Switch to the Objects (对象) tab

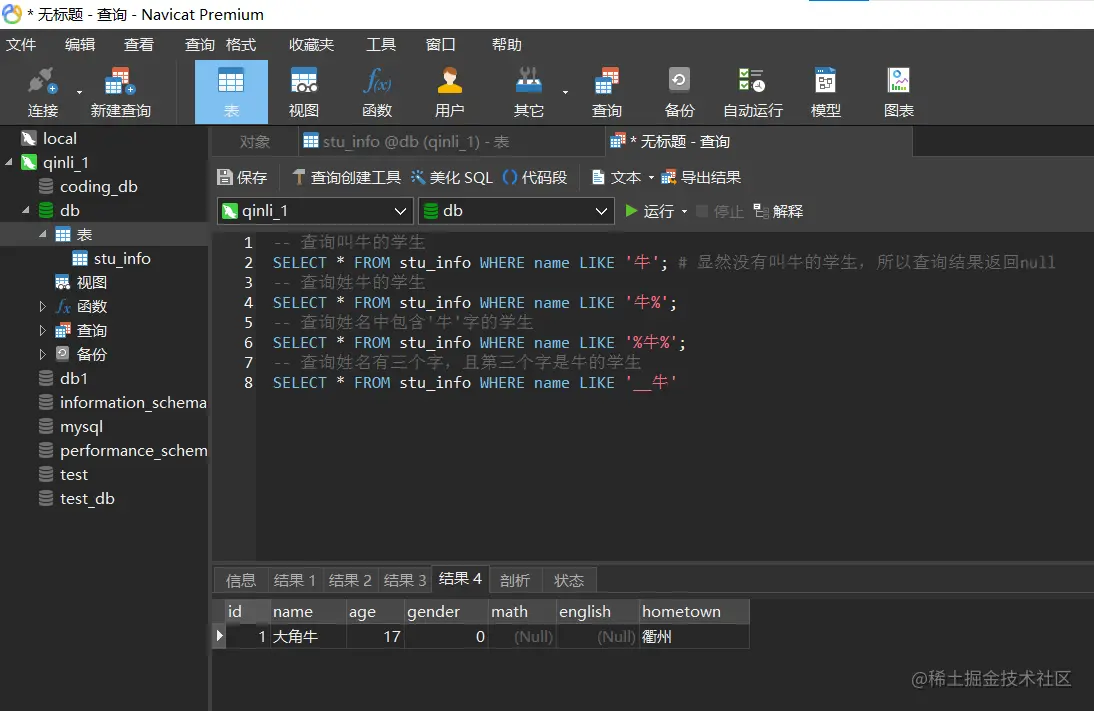click(x=254, y=142)
